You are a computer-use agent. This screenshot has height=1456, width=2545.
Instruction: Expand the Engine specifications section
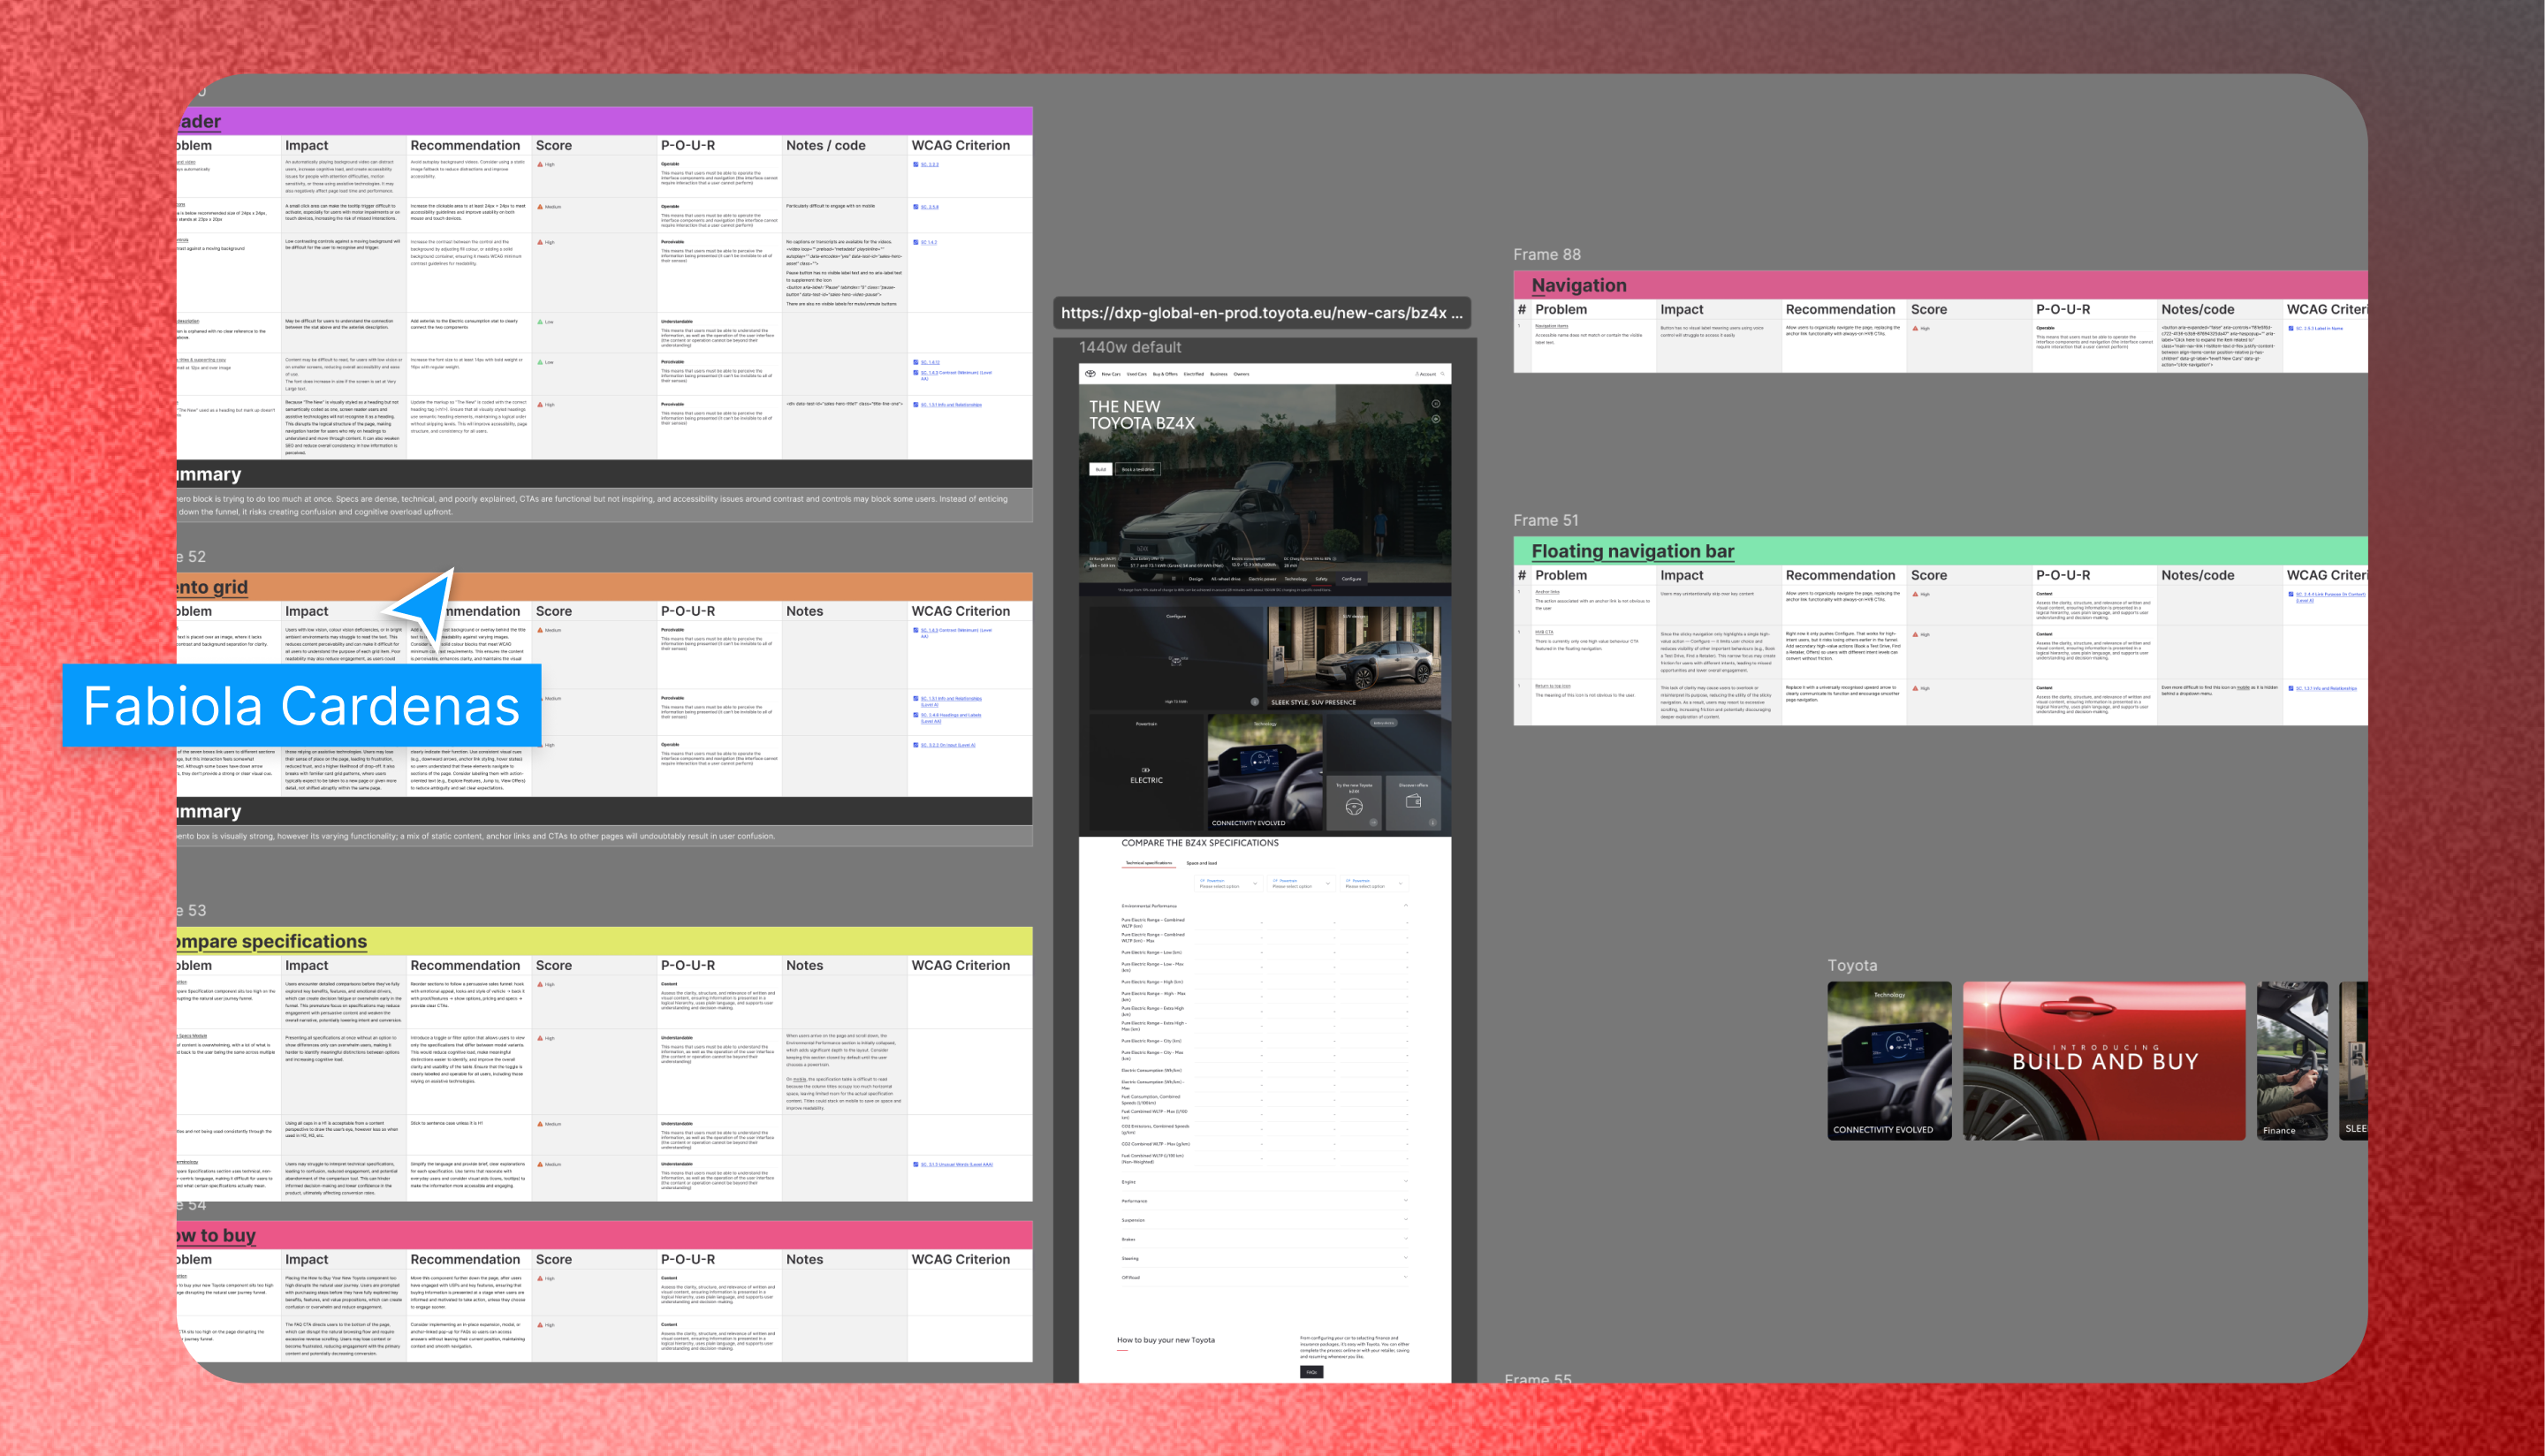[x=1405, y=1182]
